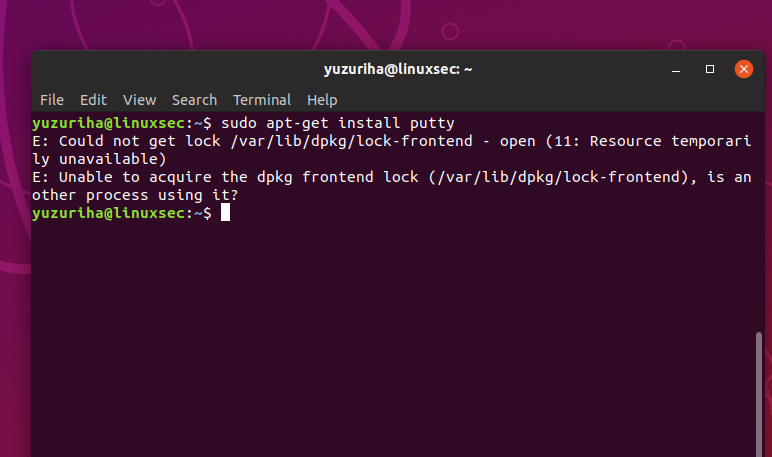Click the 'E: Unable to acquire the dpkg' line
This screenshot has width=772, height=457.
[x=392, y=177]
